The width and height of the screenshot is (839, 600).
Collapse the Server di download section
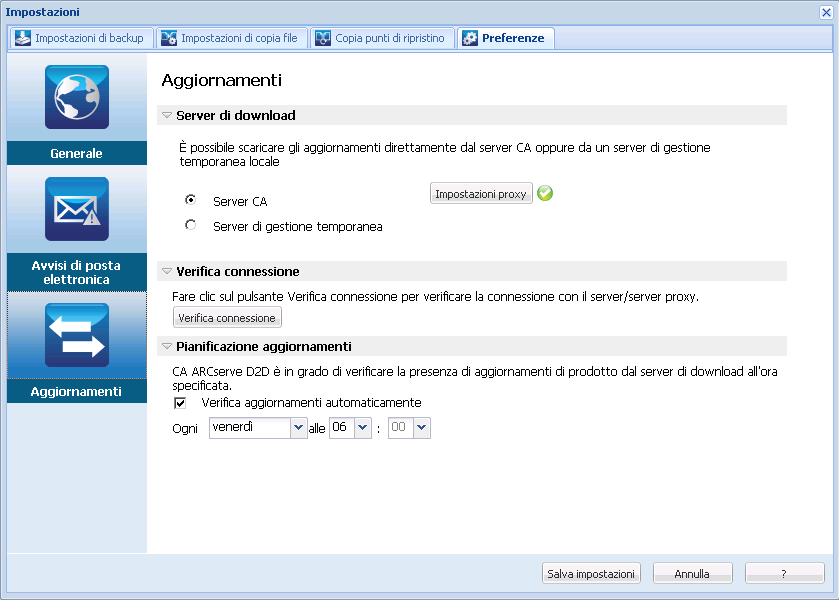click(x=167, y=115)
